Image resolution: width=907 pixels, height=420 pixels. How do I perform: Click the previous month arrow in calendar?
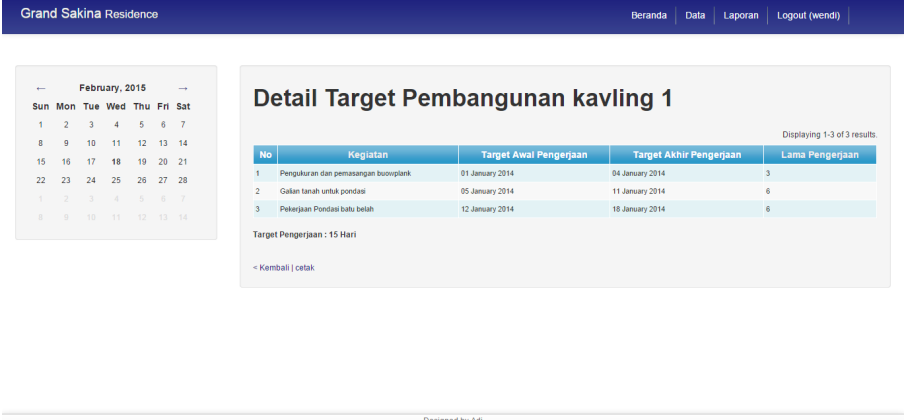pyautogui.click(x=40, y=88)
